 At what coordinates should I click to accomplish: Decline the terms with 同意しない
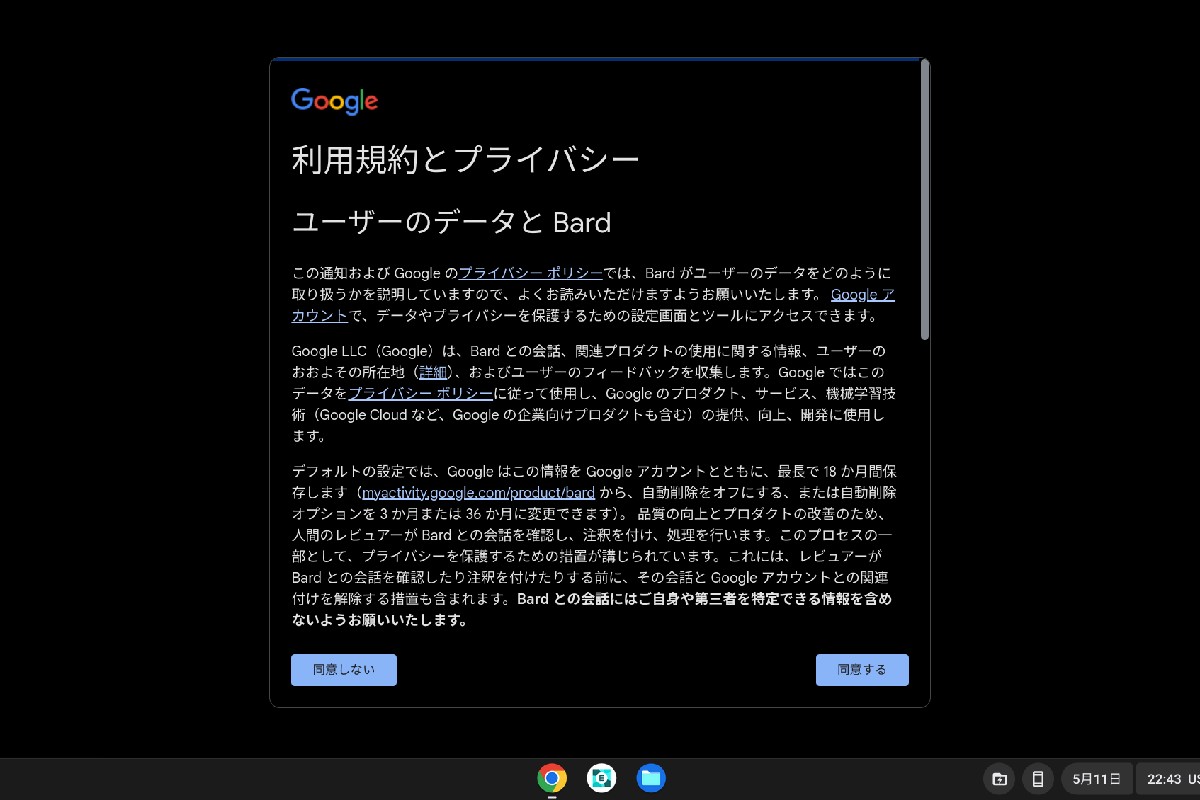tap(343, 670)
